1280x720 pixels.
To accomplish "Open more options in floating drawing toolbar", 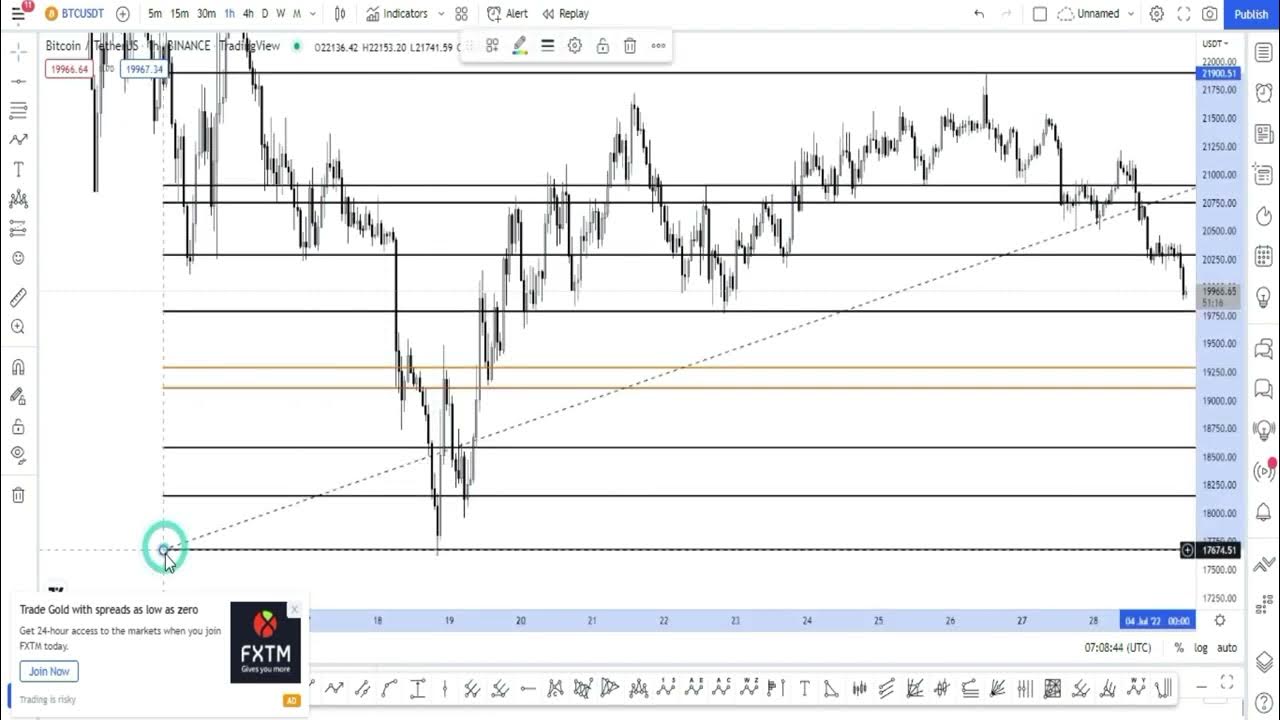I will point(658,45).
